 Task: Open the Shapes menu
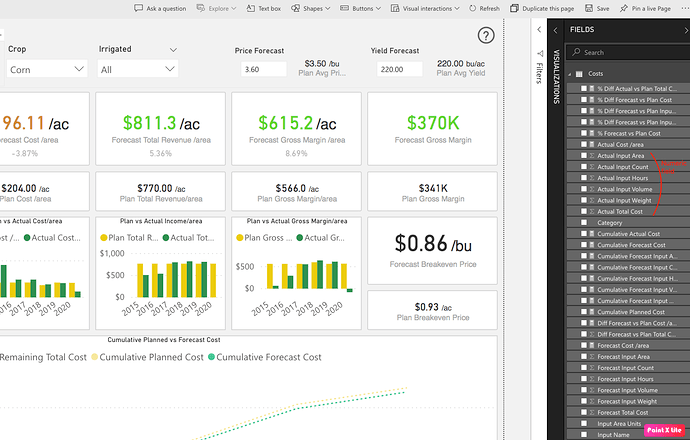(310, 8)
